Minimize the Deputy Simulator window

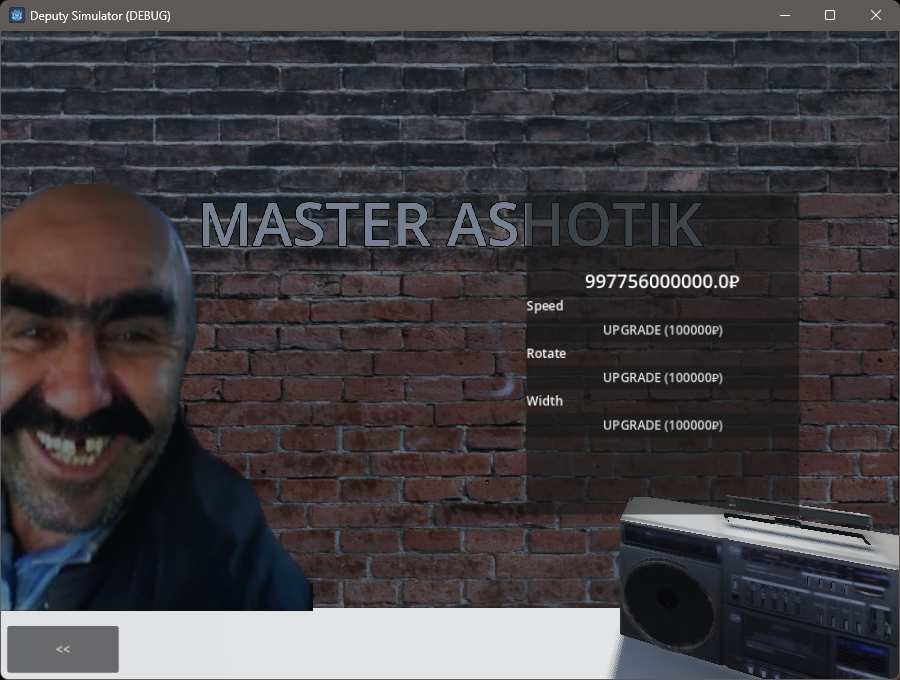785,15
